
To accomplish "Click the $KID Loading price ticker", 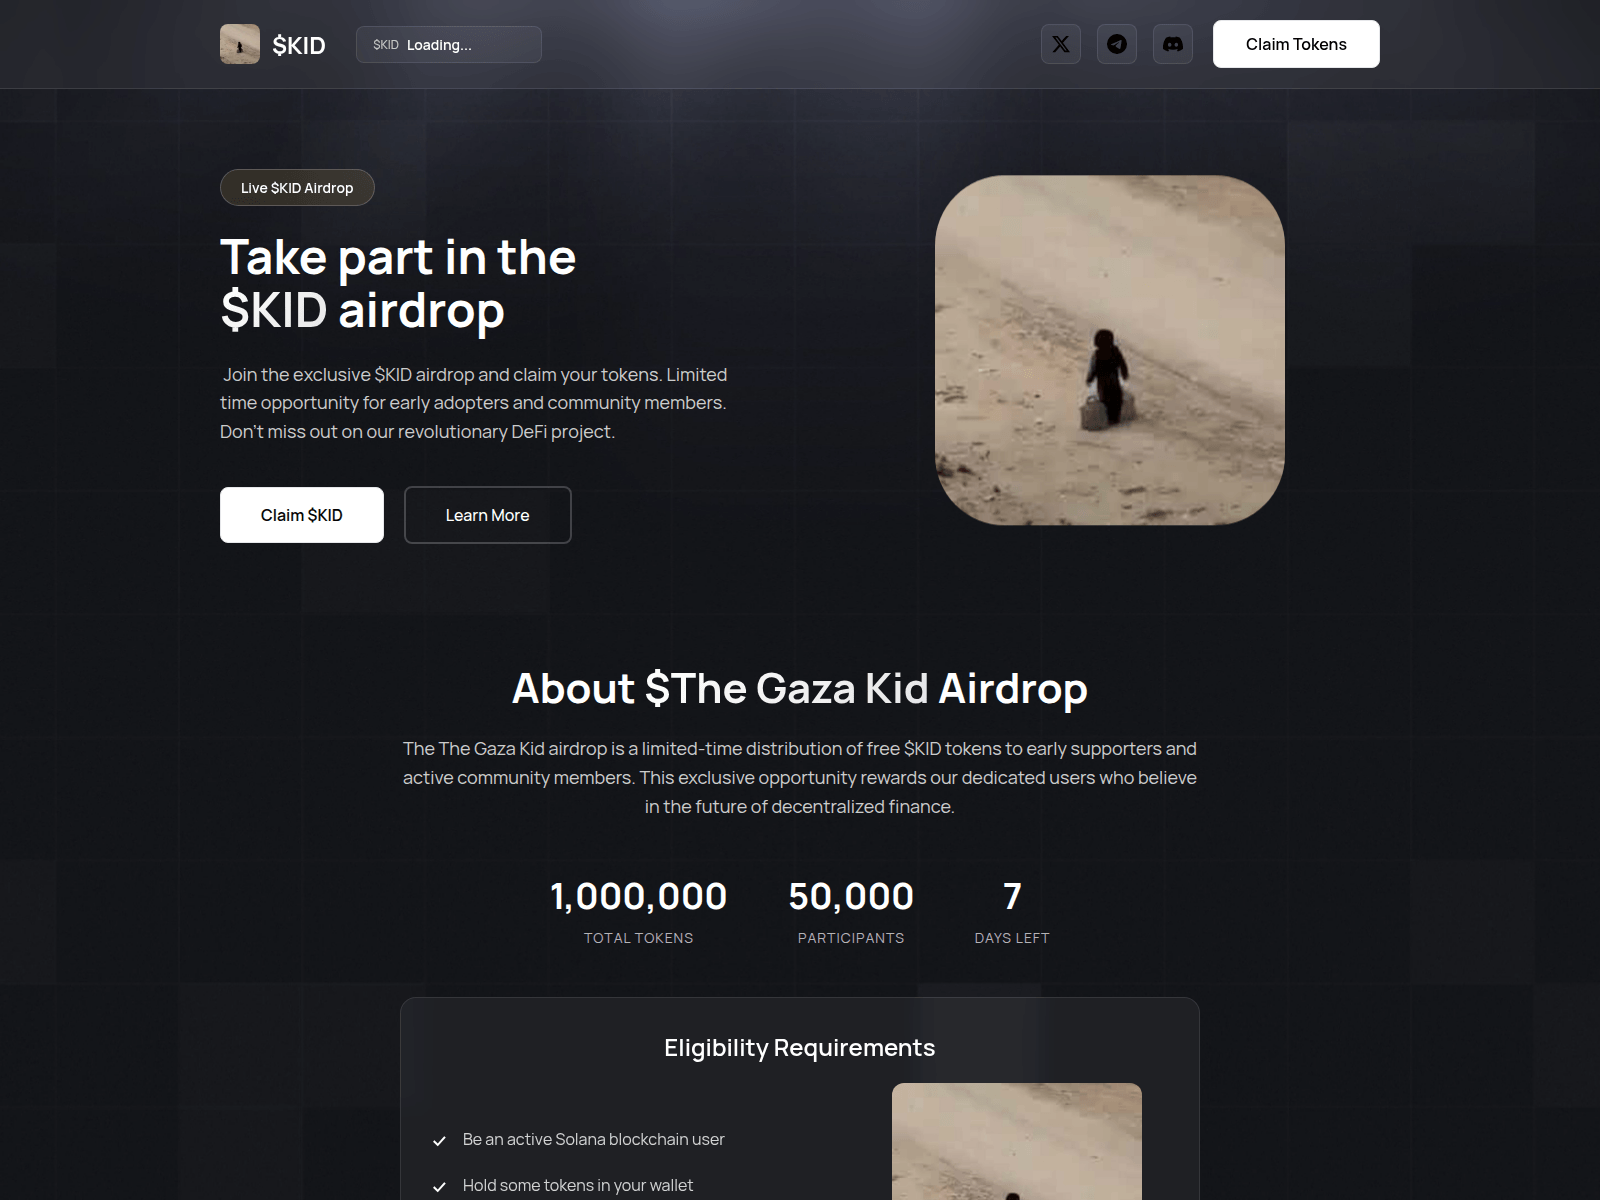I will 449,45.
